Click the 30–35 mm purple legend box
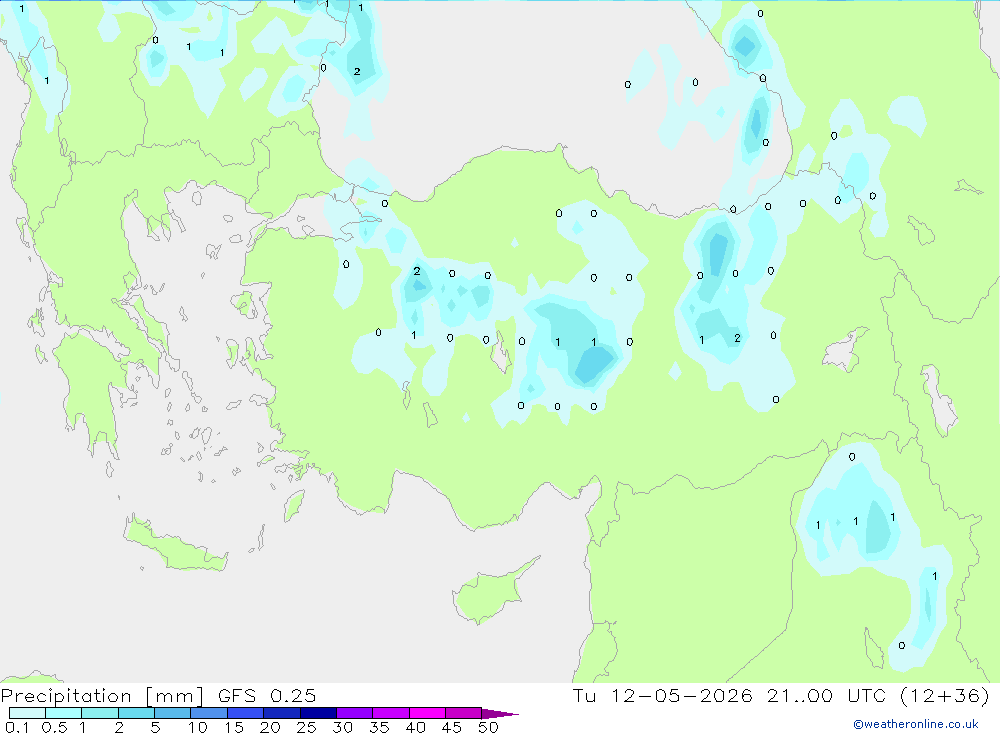 click(355, 713)
